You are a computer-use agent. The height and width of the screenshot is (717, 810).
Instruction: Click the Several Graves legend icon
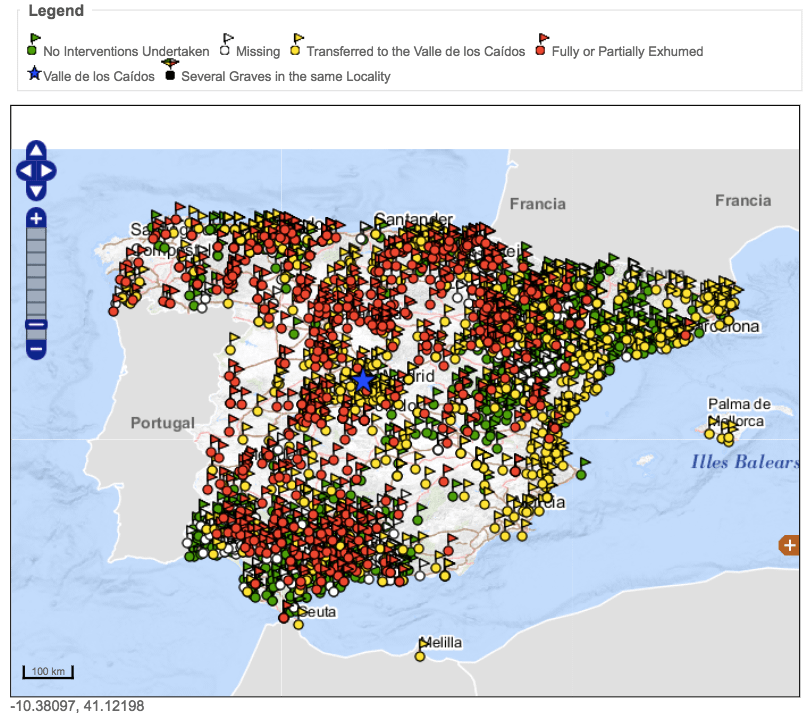[170, 70]
